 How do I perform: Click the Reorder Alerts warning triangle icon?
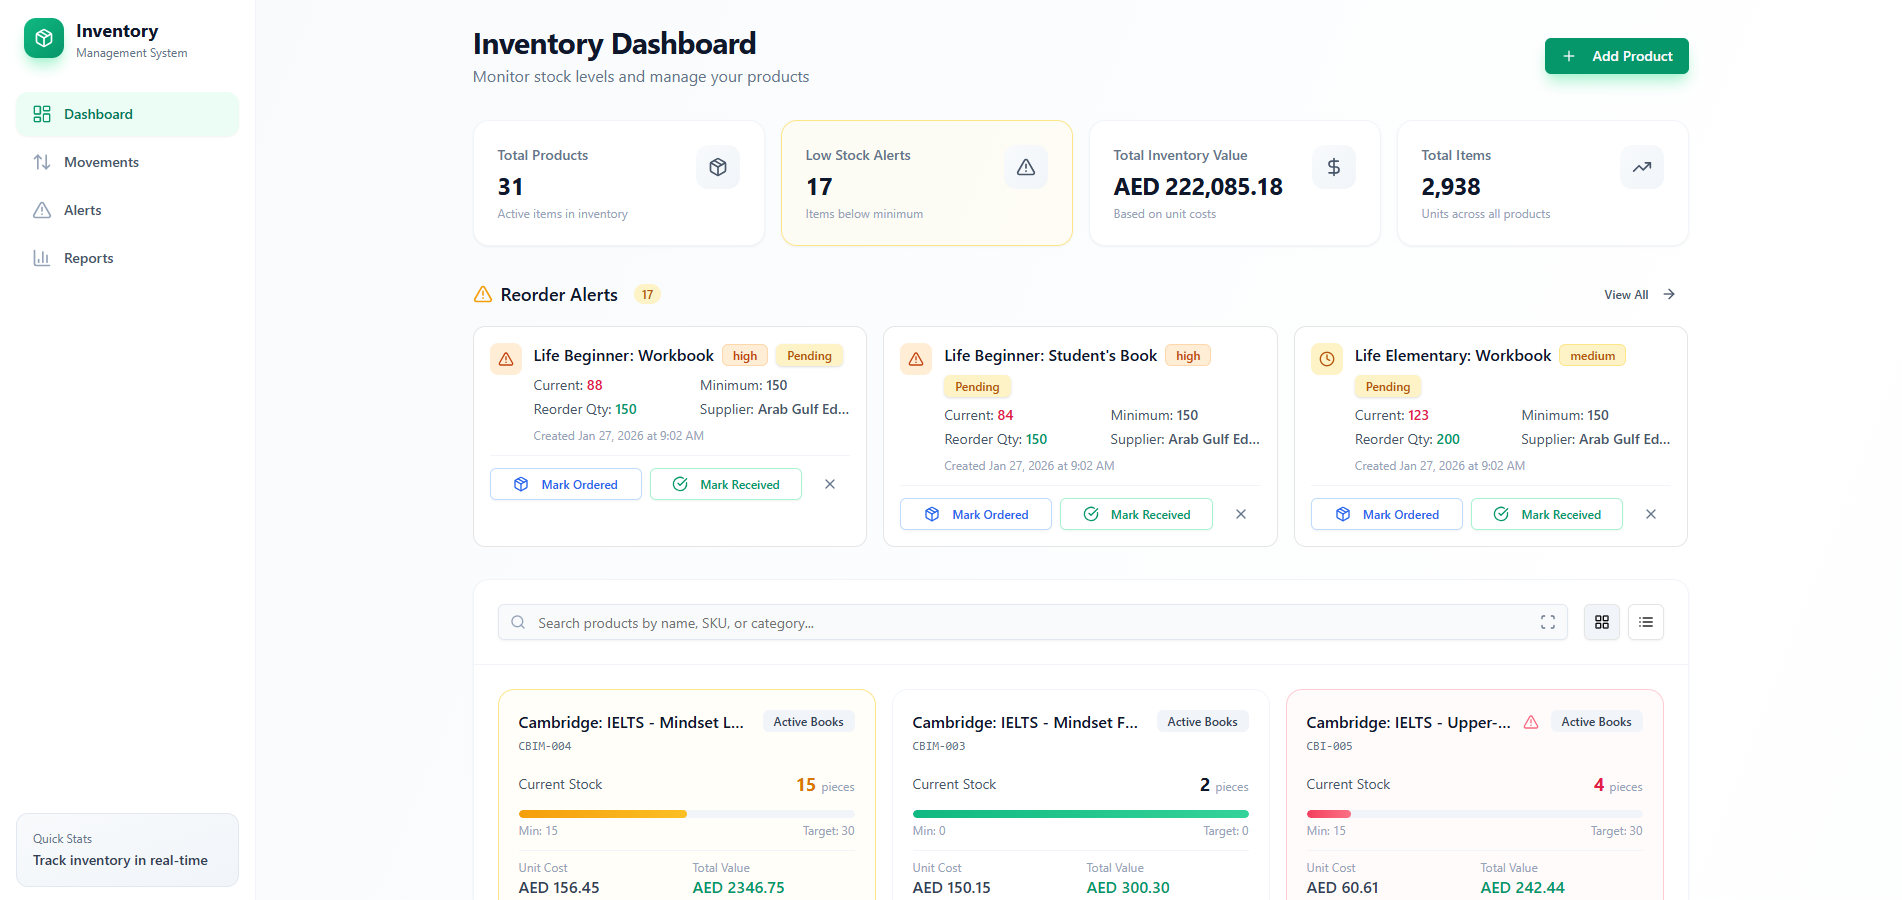(x=483, y=294)
